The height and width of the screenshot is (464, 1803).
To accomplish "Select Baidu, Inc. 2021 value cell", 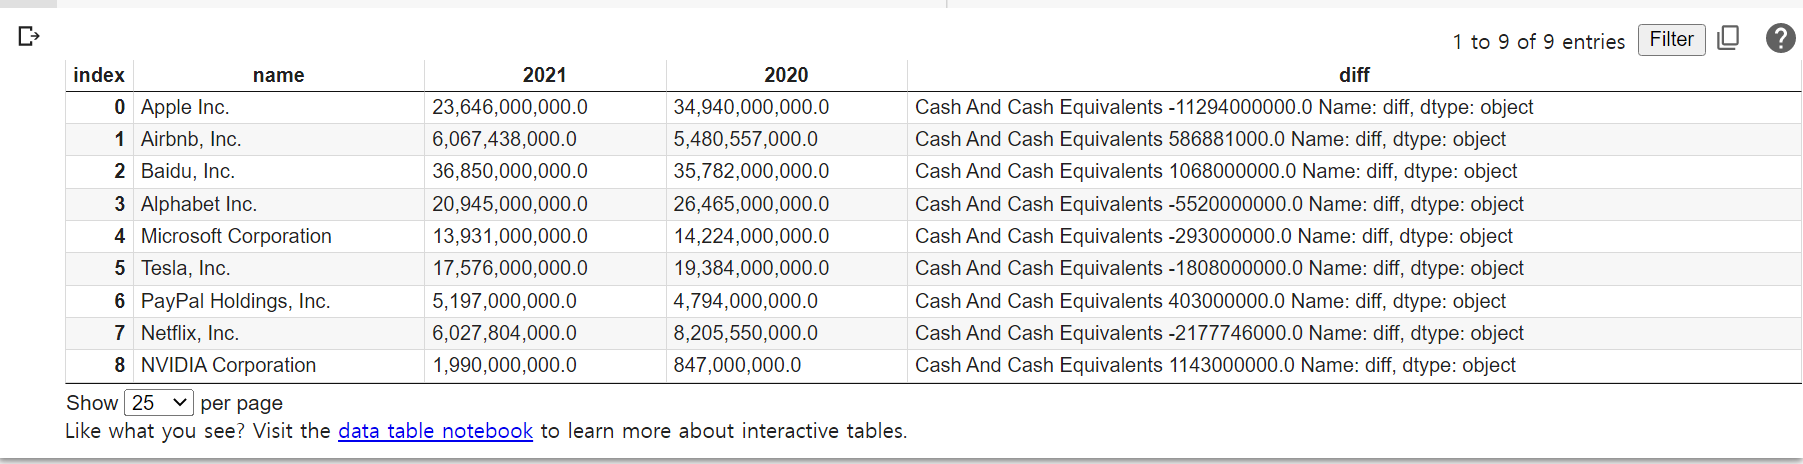I will pos(545,171).
